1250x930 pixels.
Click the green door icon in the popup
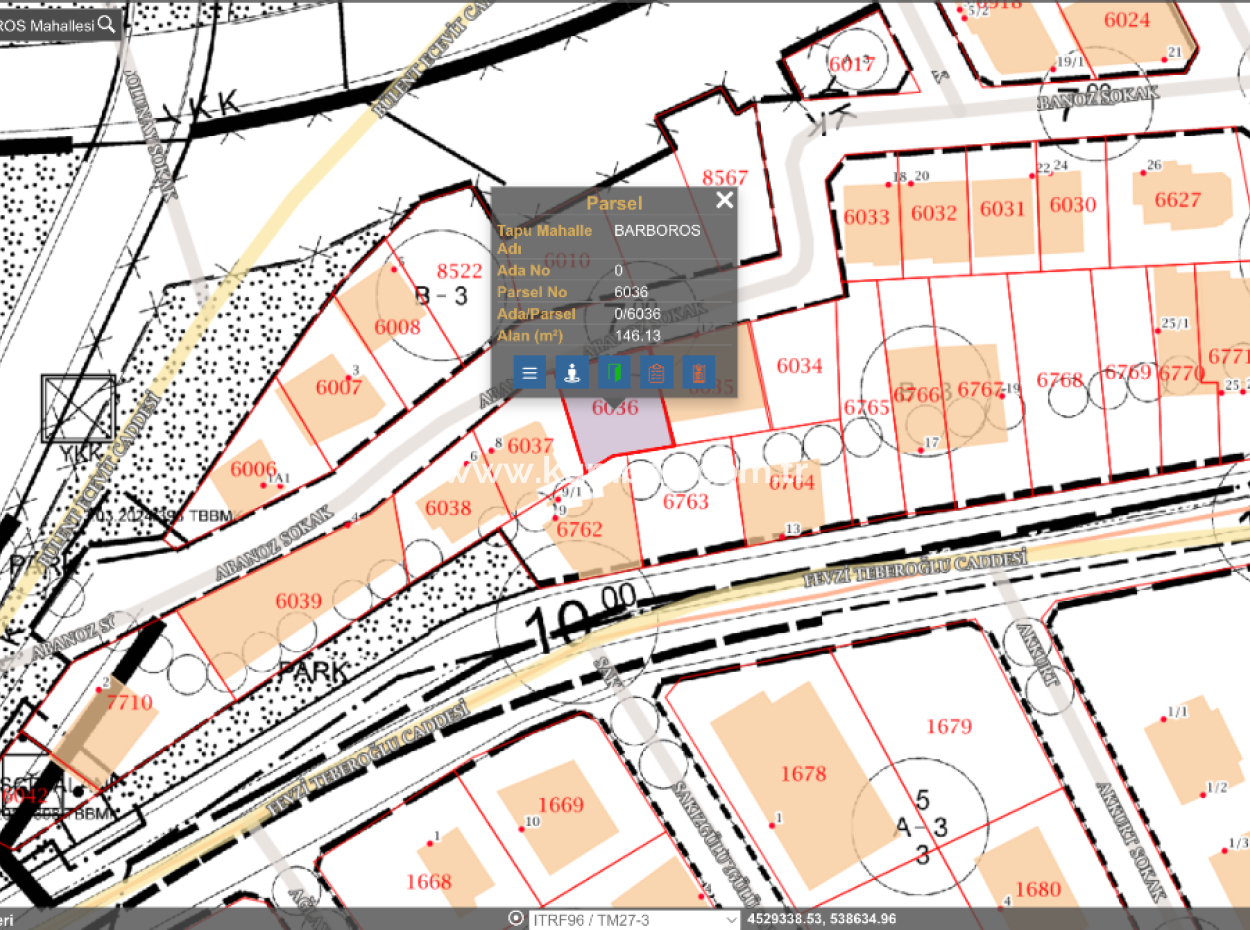coord(613,372)
